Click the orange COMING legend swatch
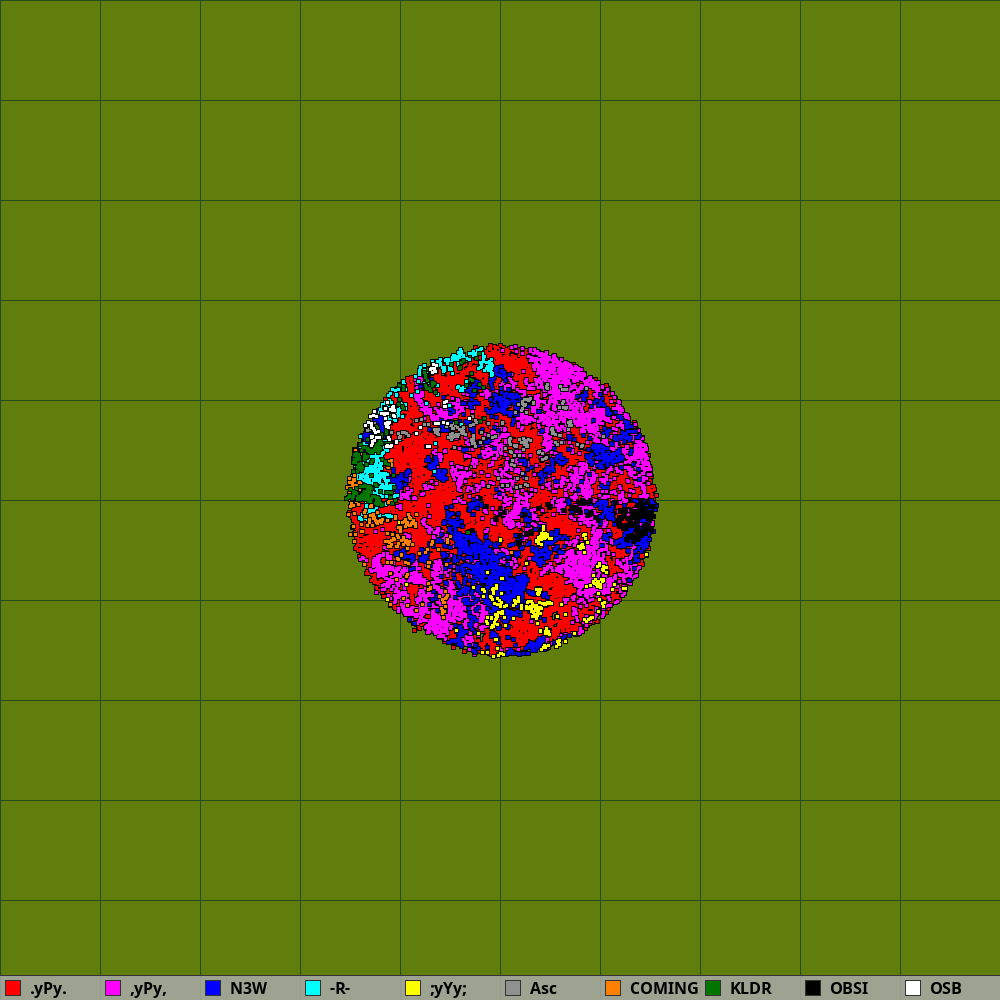The height and width of the screenshot is (1000, 1000). [x=613, y=988]
